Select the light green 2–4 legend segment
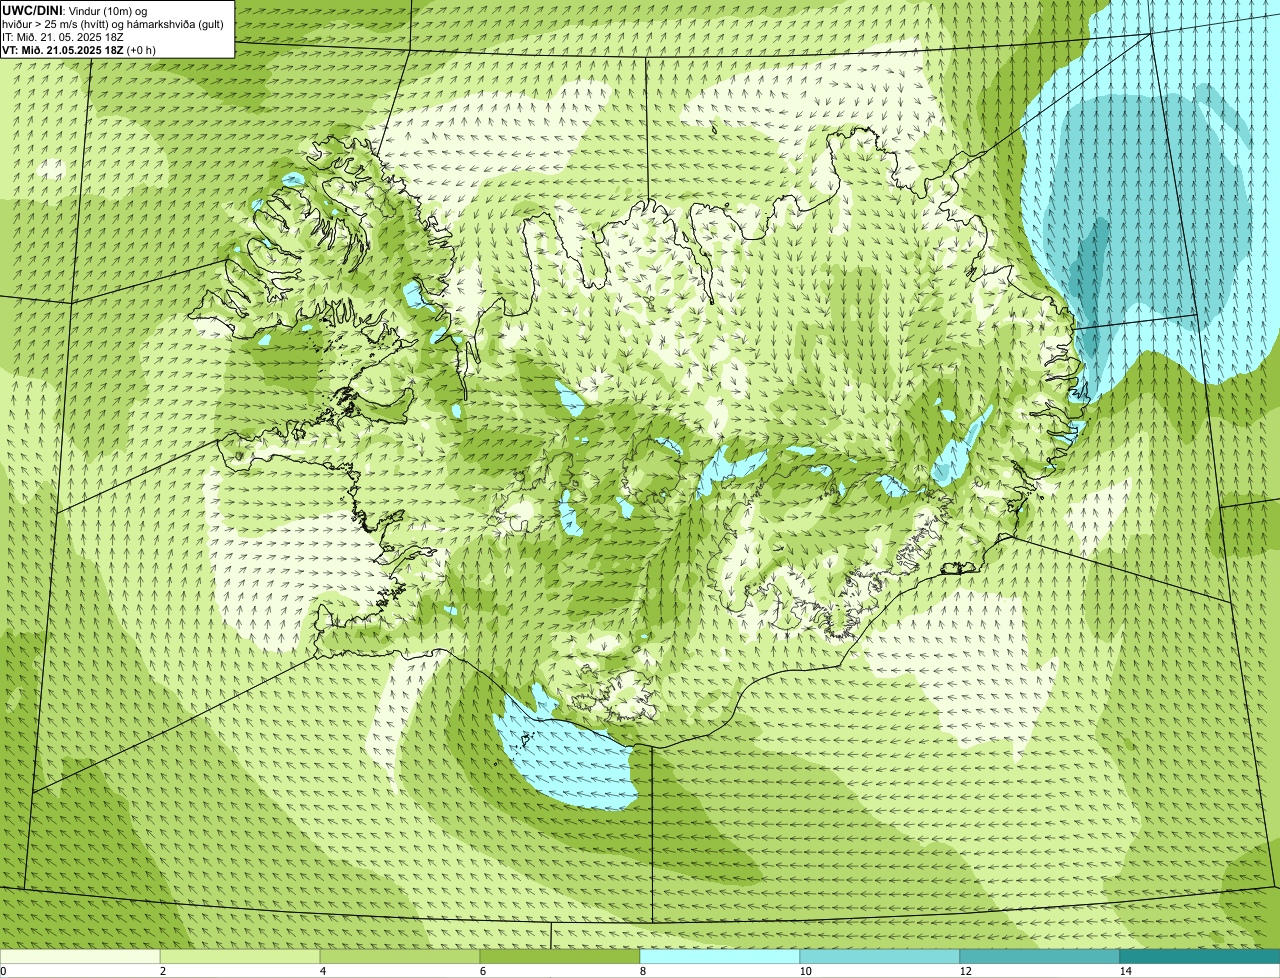 tap(240, 956)
